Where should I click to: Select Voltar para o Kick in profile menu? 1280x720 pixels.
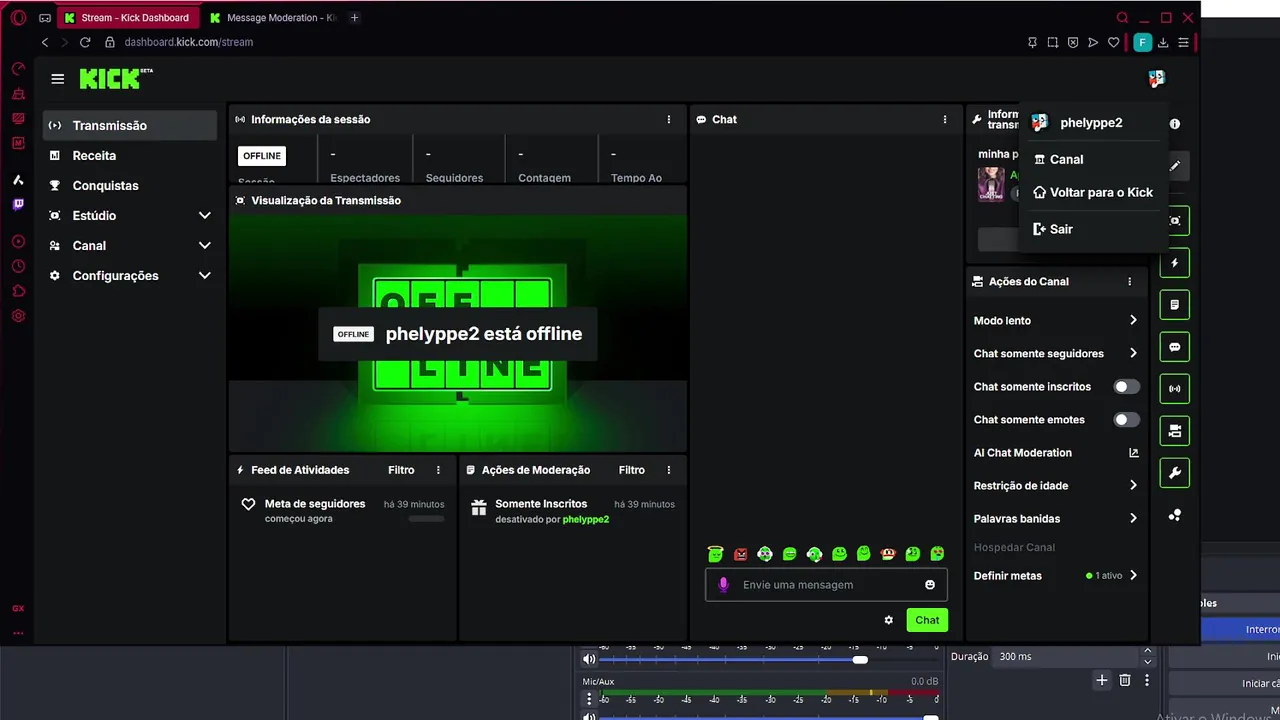pyautogui.click(x=1093, y=193)
